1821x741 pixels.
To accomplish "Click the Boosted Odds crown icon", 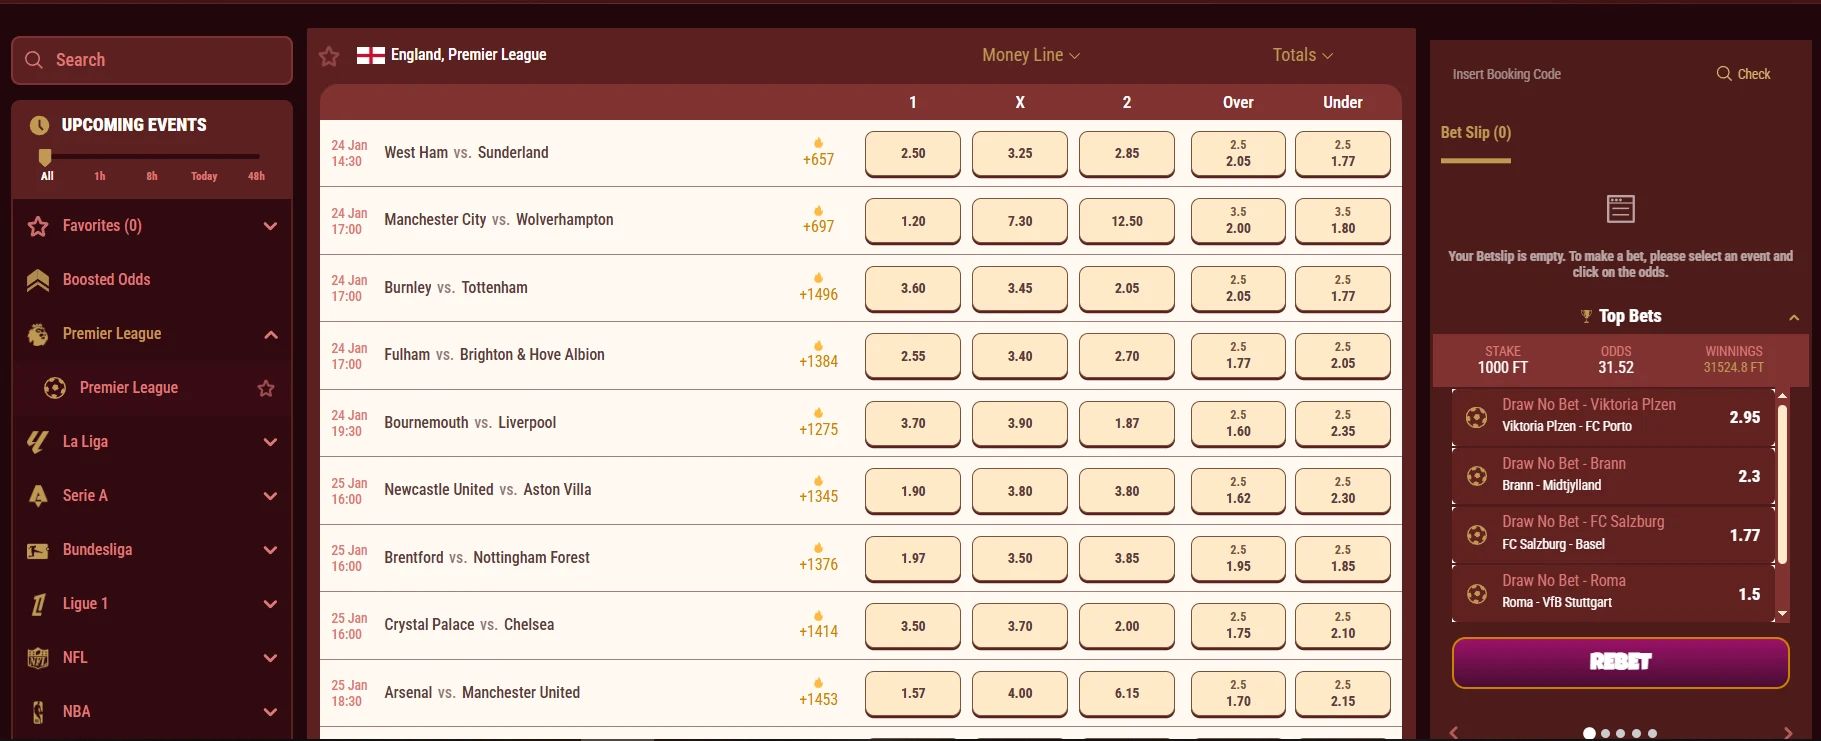I will [38, 280].
